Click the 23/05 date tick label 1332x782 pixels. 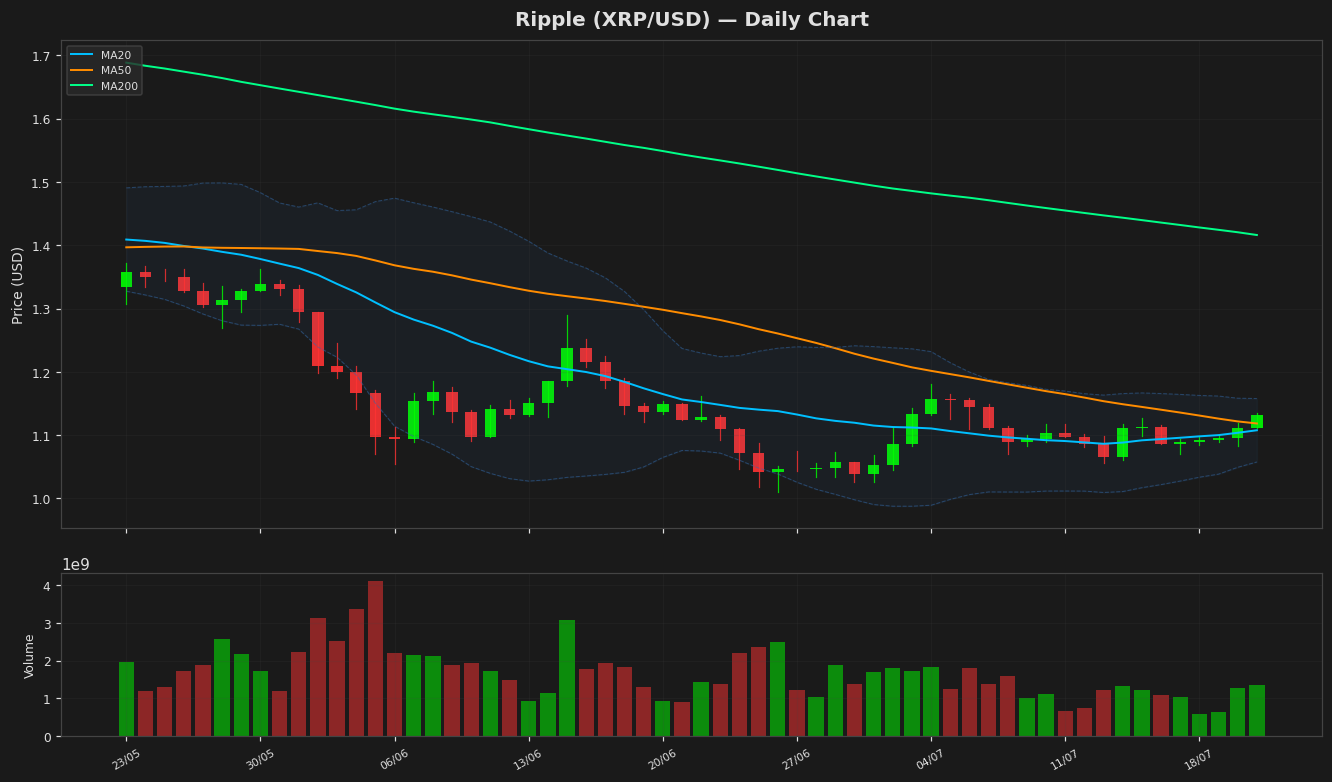pos(126,761)
